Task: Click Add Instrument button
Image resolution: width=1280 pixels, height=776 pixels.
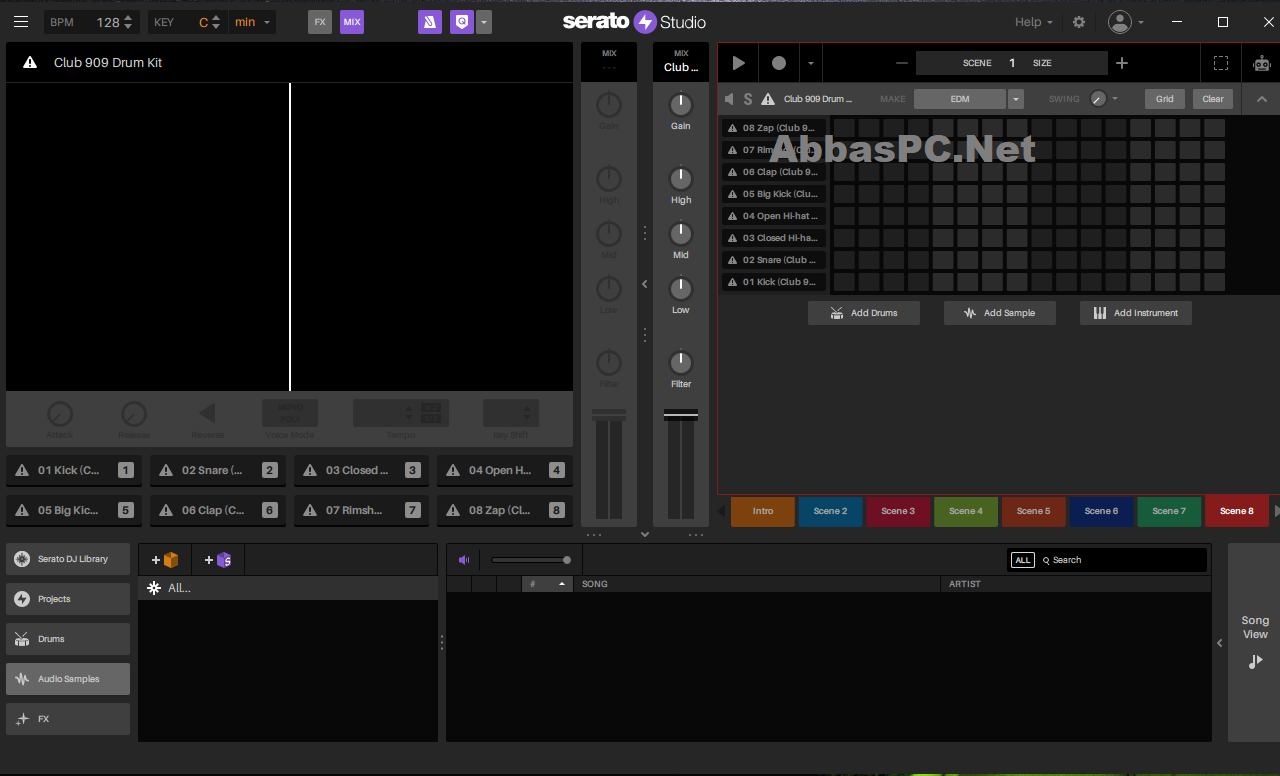Action: click(1136, 313)
